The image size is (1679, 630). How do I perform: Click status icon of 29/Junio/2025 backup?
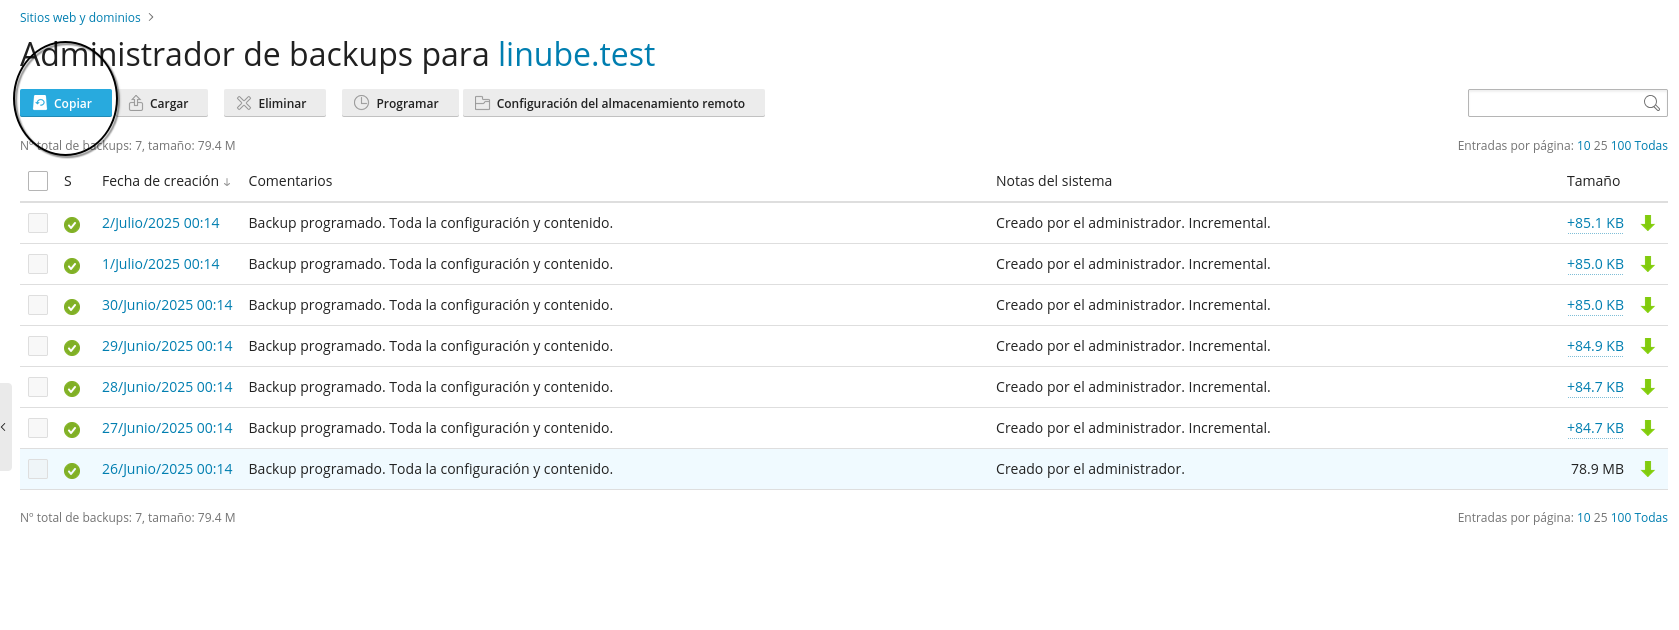[72, 348]
